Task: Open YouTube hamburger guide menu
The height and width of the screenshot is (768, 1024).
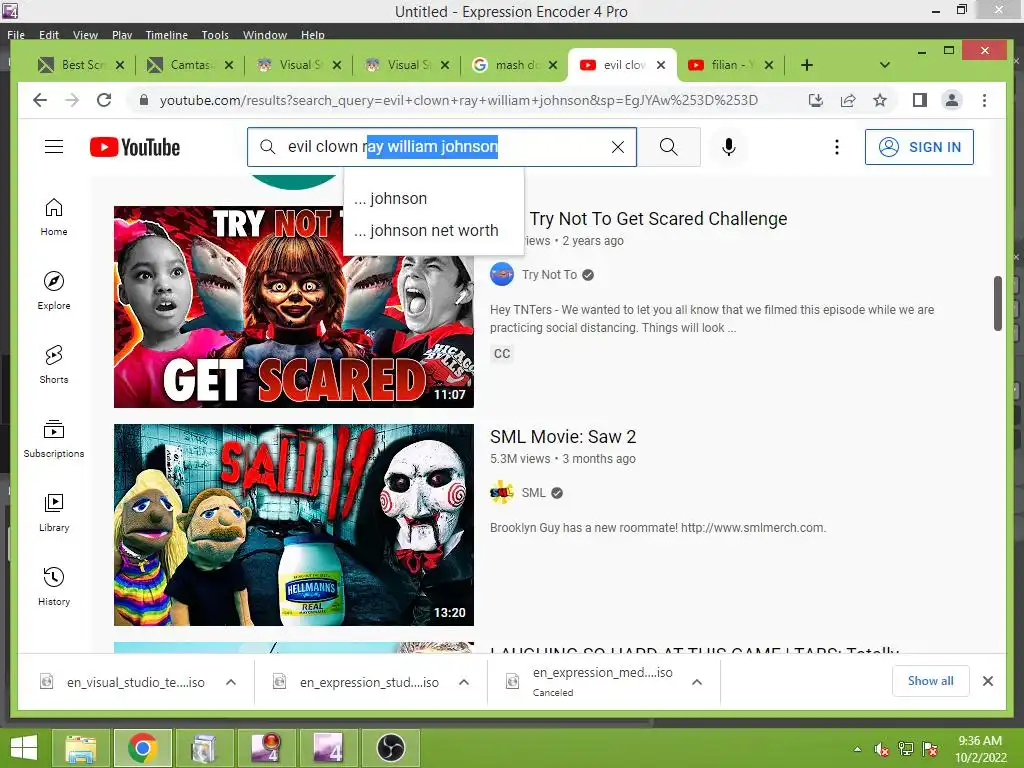Action: coord(54,147)
